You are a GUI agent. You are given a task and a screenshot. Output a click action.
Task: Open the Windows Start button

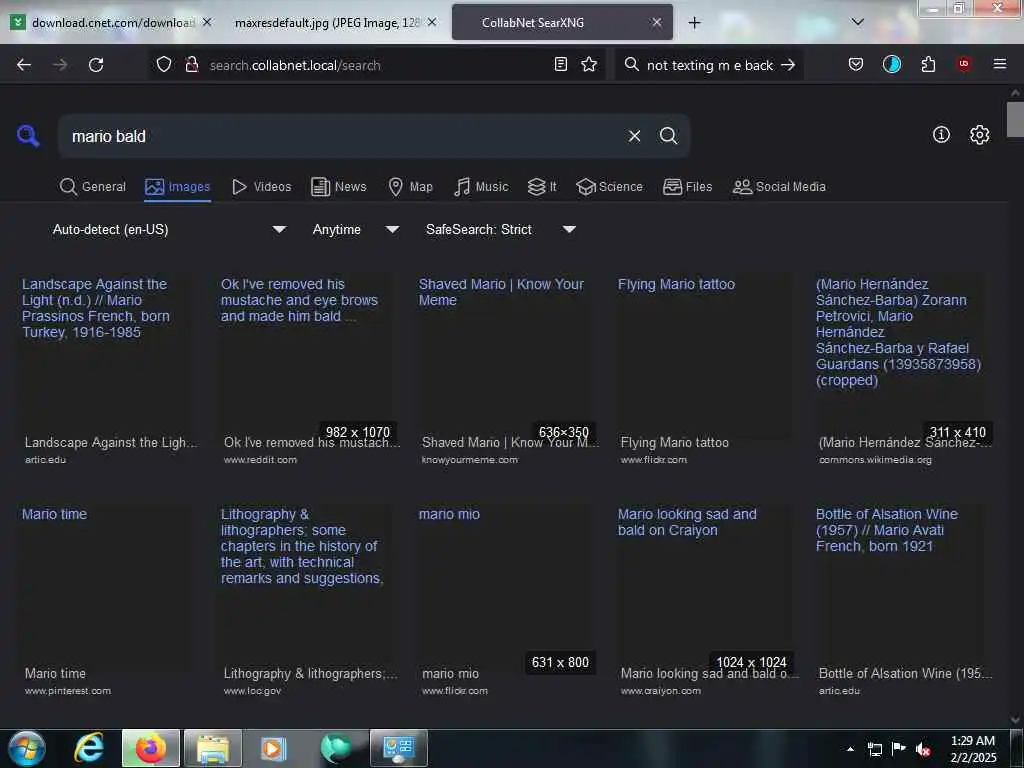tap(26, 748)
